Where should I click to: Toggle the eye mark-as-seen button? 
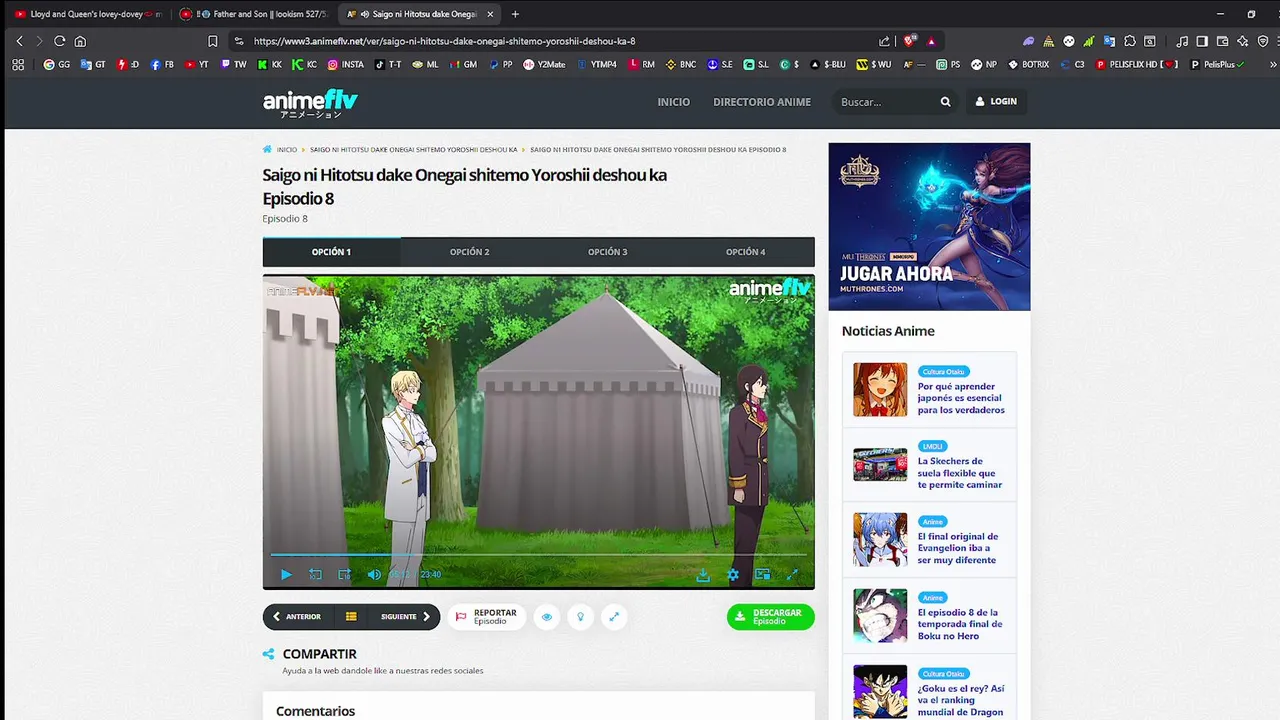point(547,617)
